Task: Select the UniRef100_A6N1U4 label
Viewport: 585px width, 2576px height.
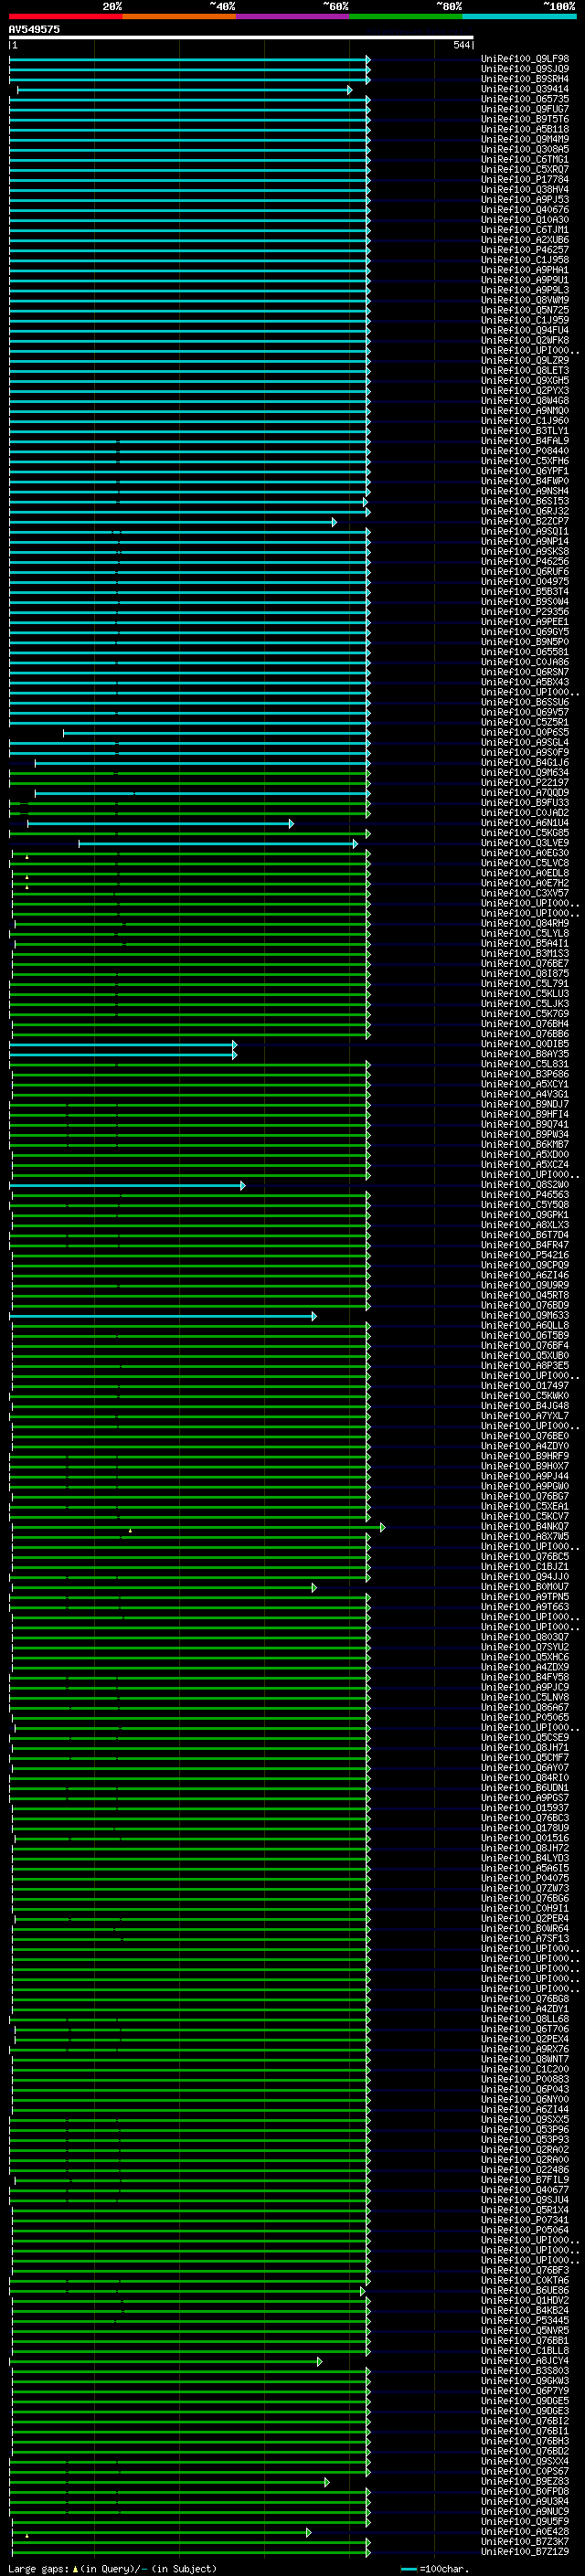Action: pos(524,823)
